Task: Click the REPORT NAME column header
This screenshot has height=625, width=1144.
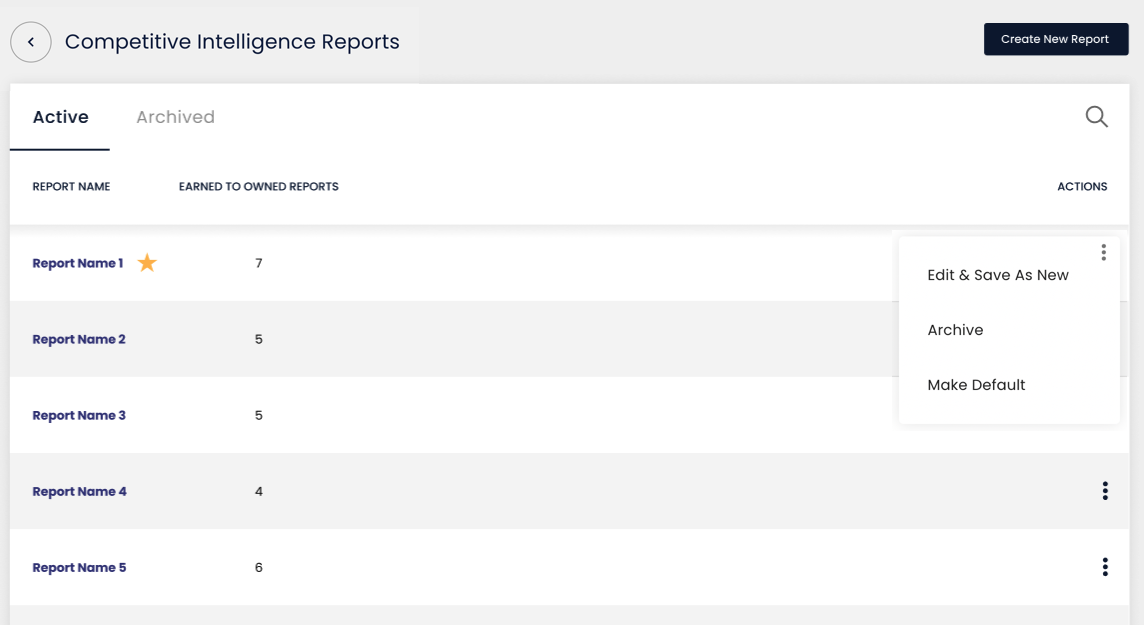Action: click(x=71, y=186)
